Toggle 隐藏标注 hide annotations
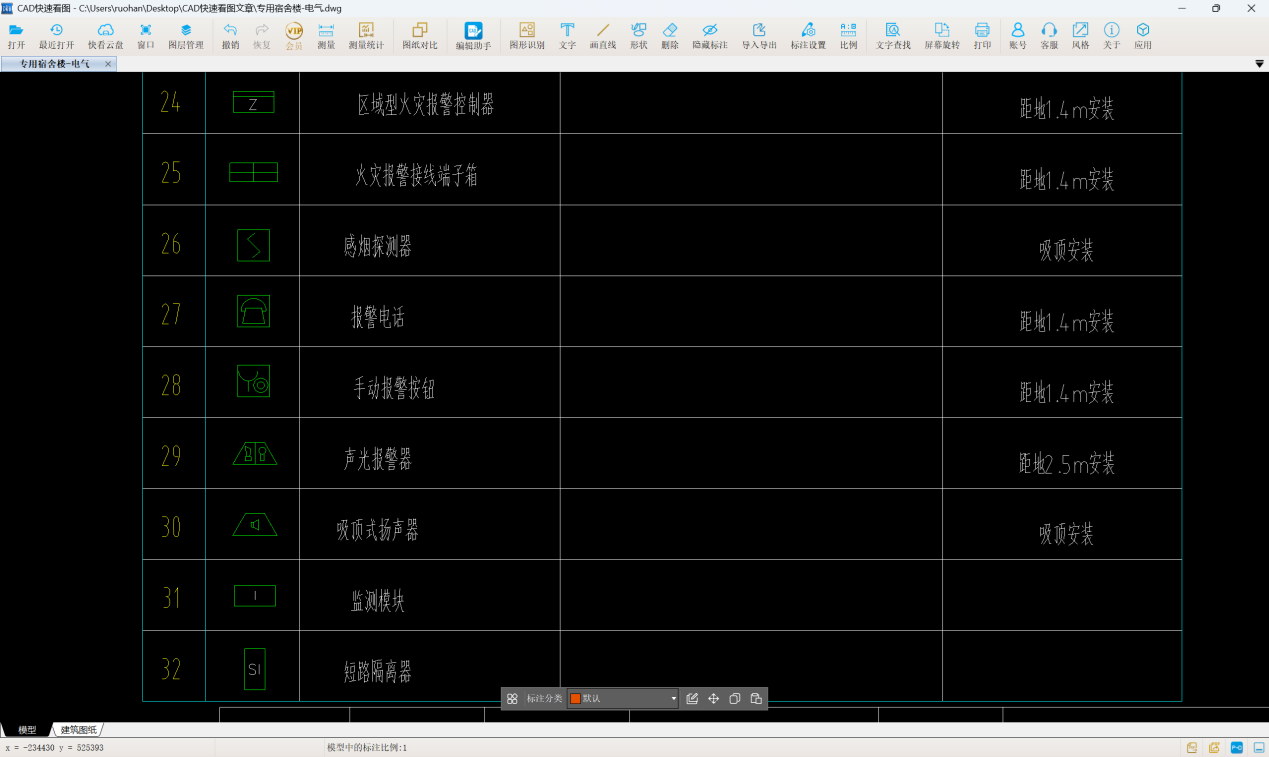This screenshot has width=1269, height=757. pyautogui.click(x=710, y=36)
